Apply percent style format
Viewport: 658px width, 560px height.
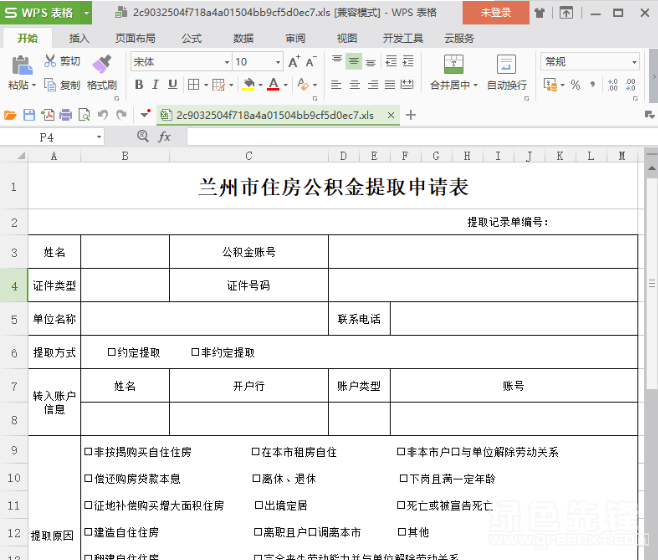point(575,85)
